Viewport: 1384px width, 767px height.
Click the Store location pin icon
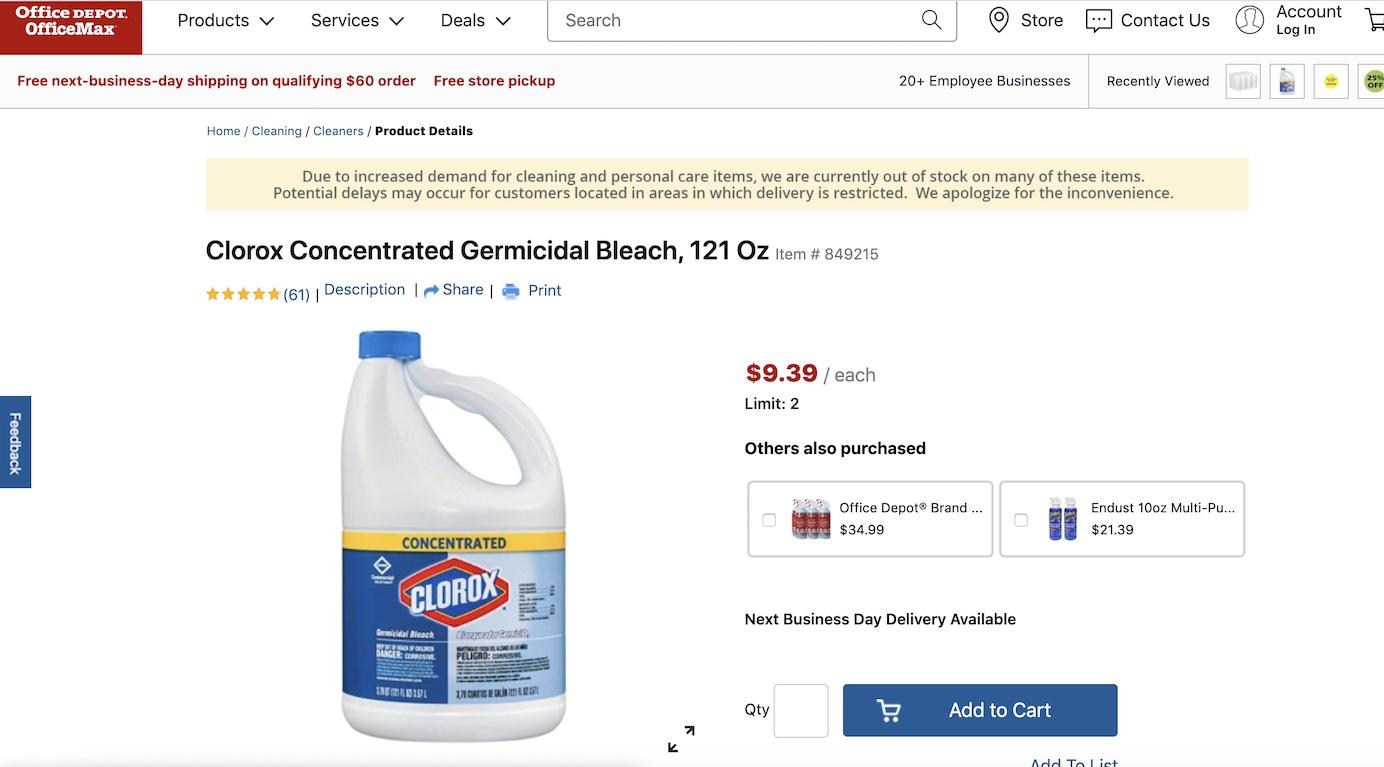click(998, 20)
